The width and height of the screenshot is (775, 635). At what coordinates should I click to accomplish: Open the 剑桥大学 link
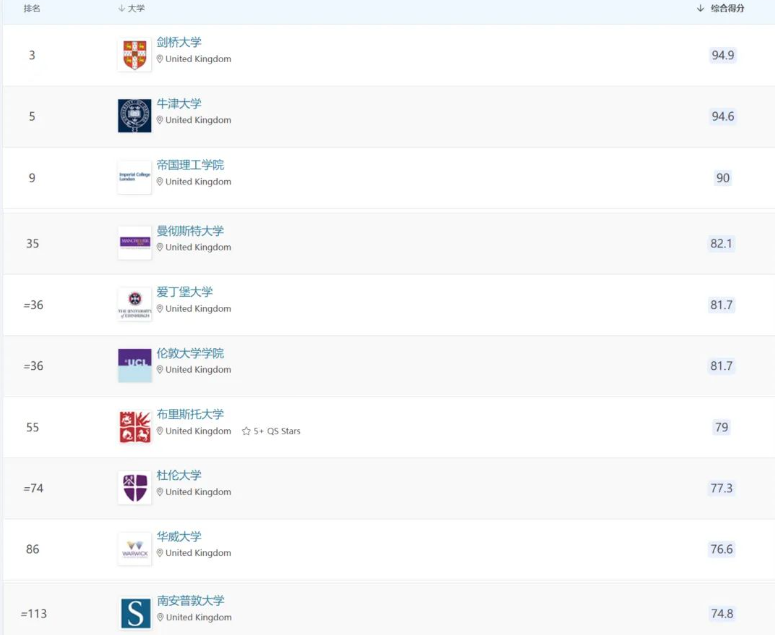click(x=179, y=42)
